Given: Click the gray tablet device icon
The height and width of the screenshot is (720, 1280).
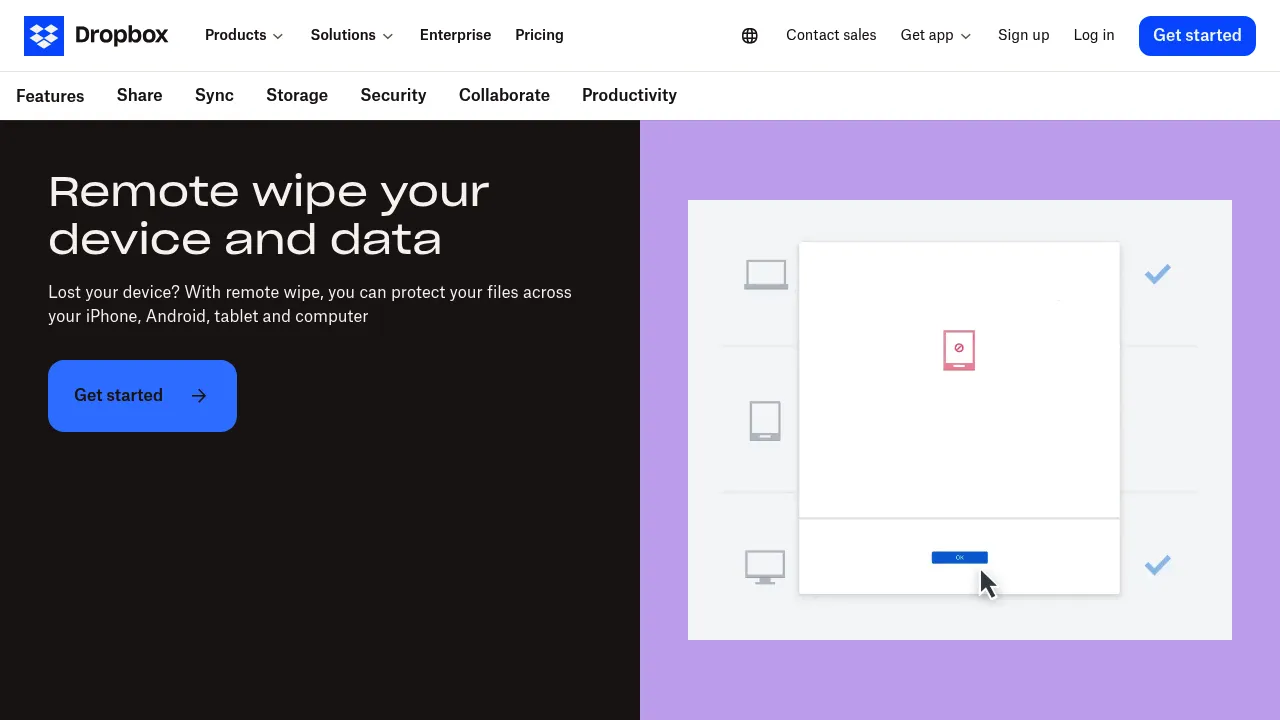Looking at the screenshot, I should (x=765, y=421).
